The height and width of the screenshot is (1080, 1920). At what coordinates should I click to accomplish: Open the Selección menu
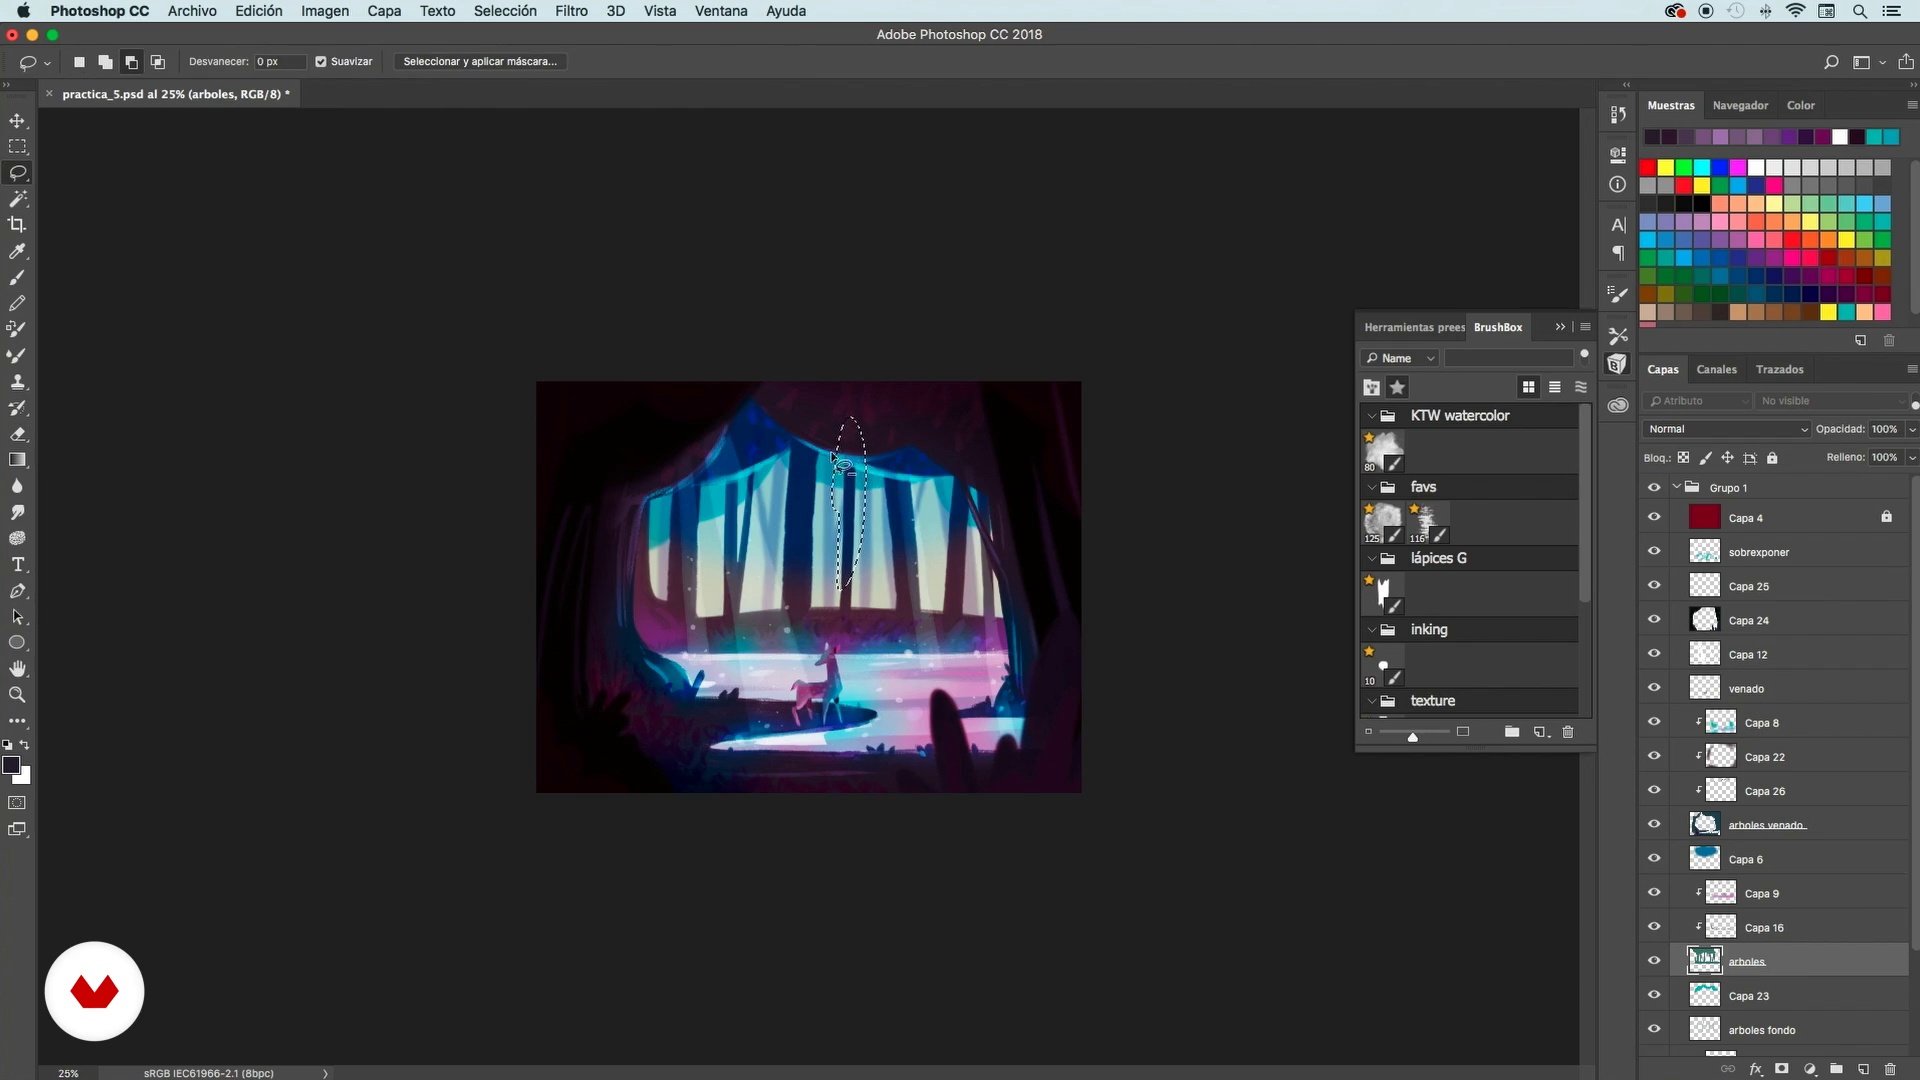(x=504, y=11)
